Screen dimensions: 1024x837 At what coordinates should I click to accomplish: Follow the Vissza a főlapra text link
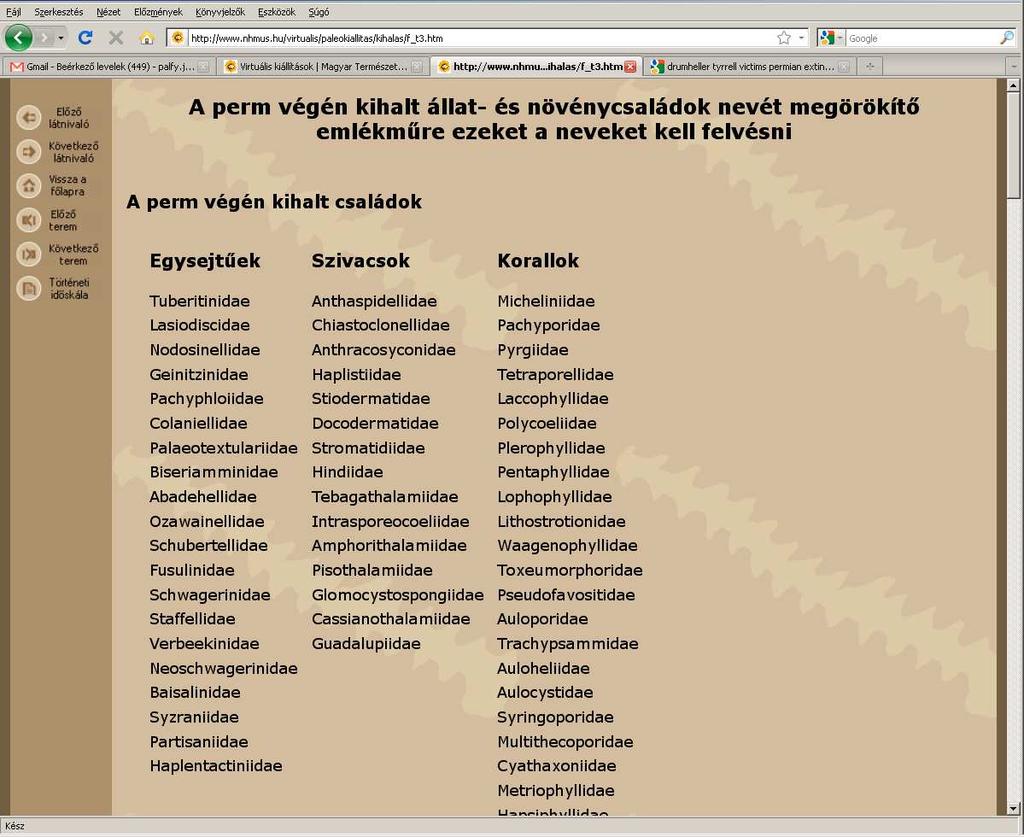tap(67, 185)
